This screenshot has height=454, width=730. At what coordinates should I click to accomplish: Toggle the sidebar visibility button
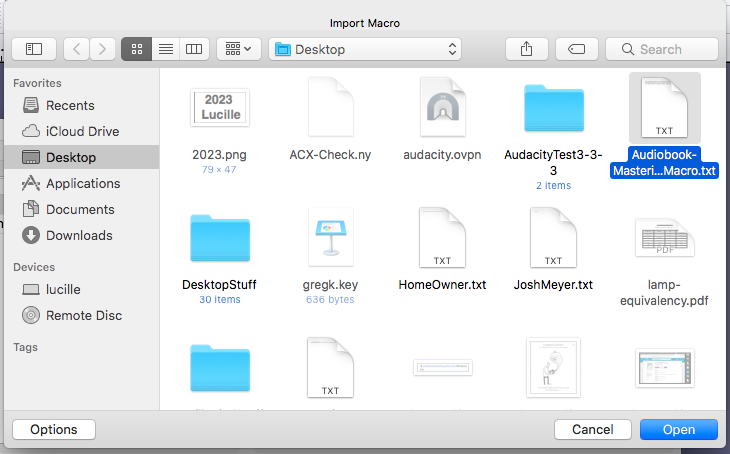point(34,49)
